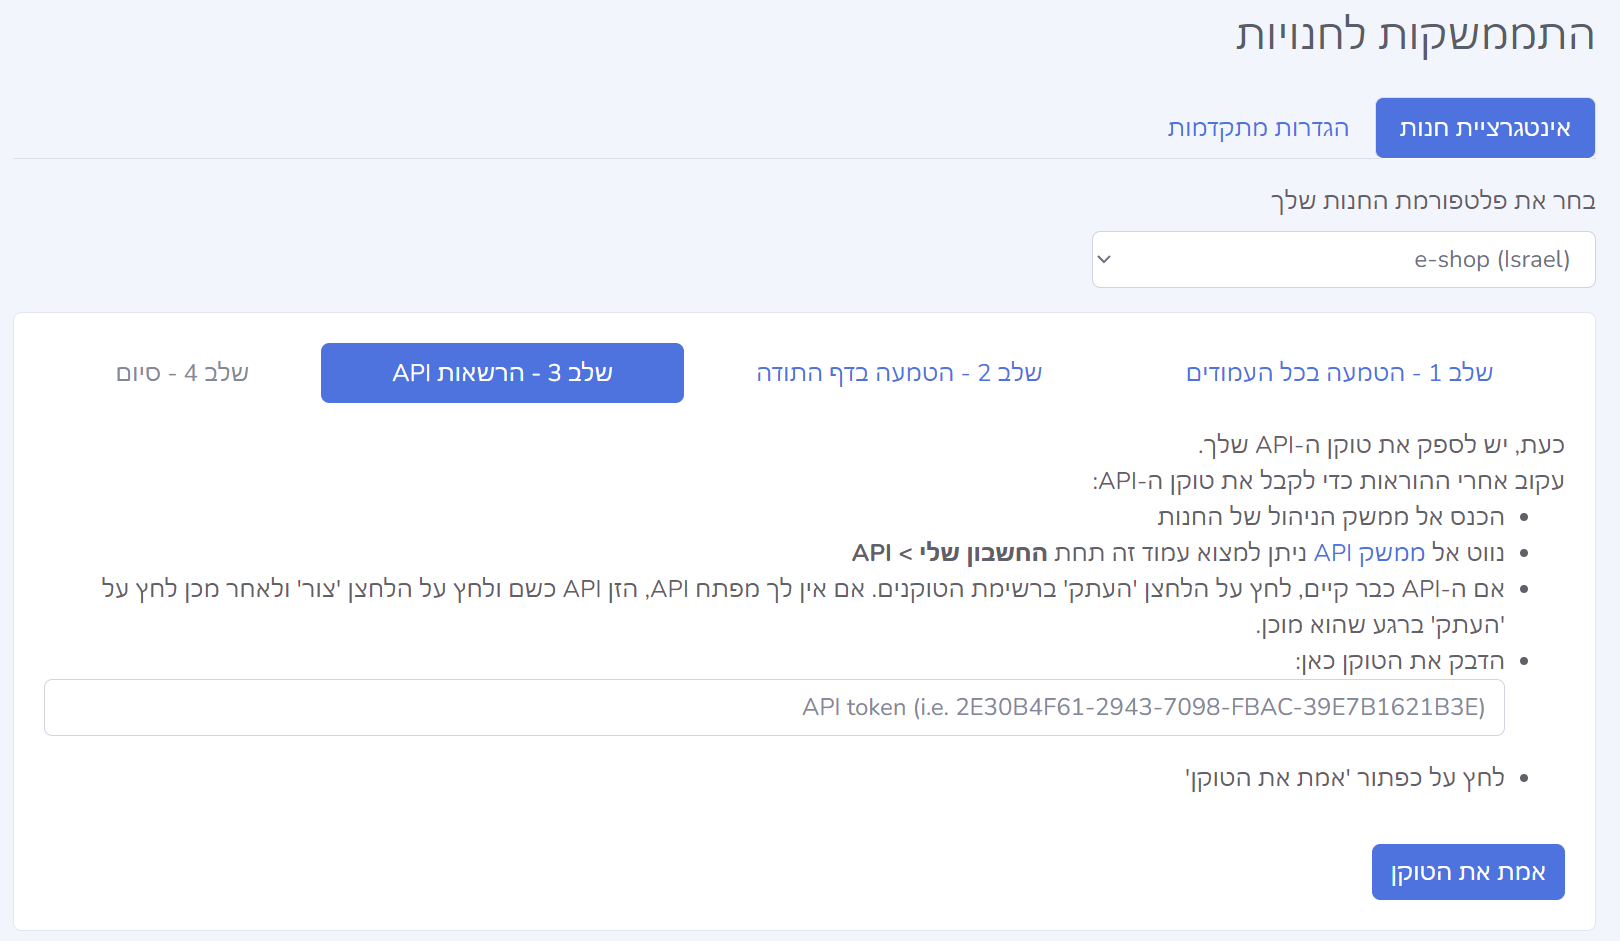Click the bold 'החשבון שלי' text
The height and width of the screenshot is (941, 1620).
[x=983, y=553]
